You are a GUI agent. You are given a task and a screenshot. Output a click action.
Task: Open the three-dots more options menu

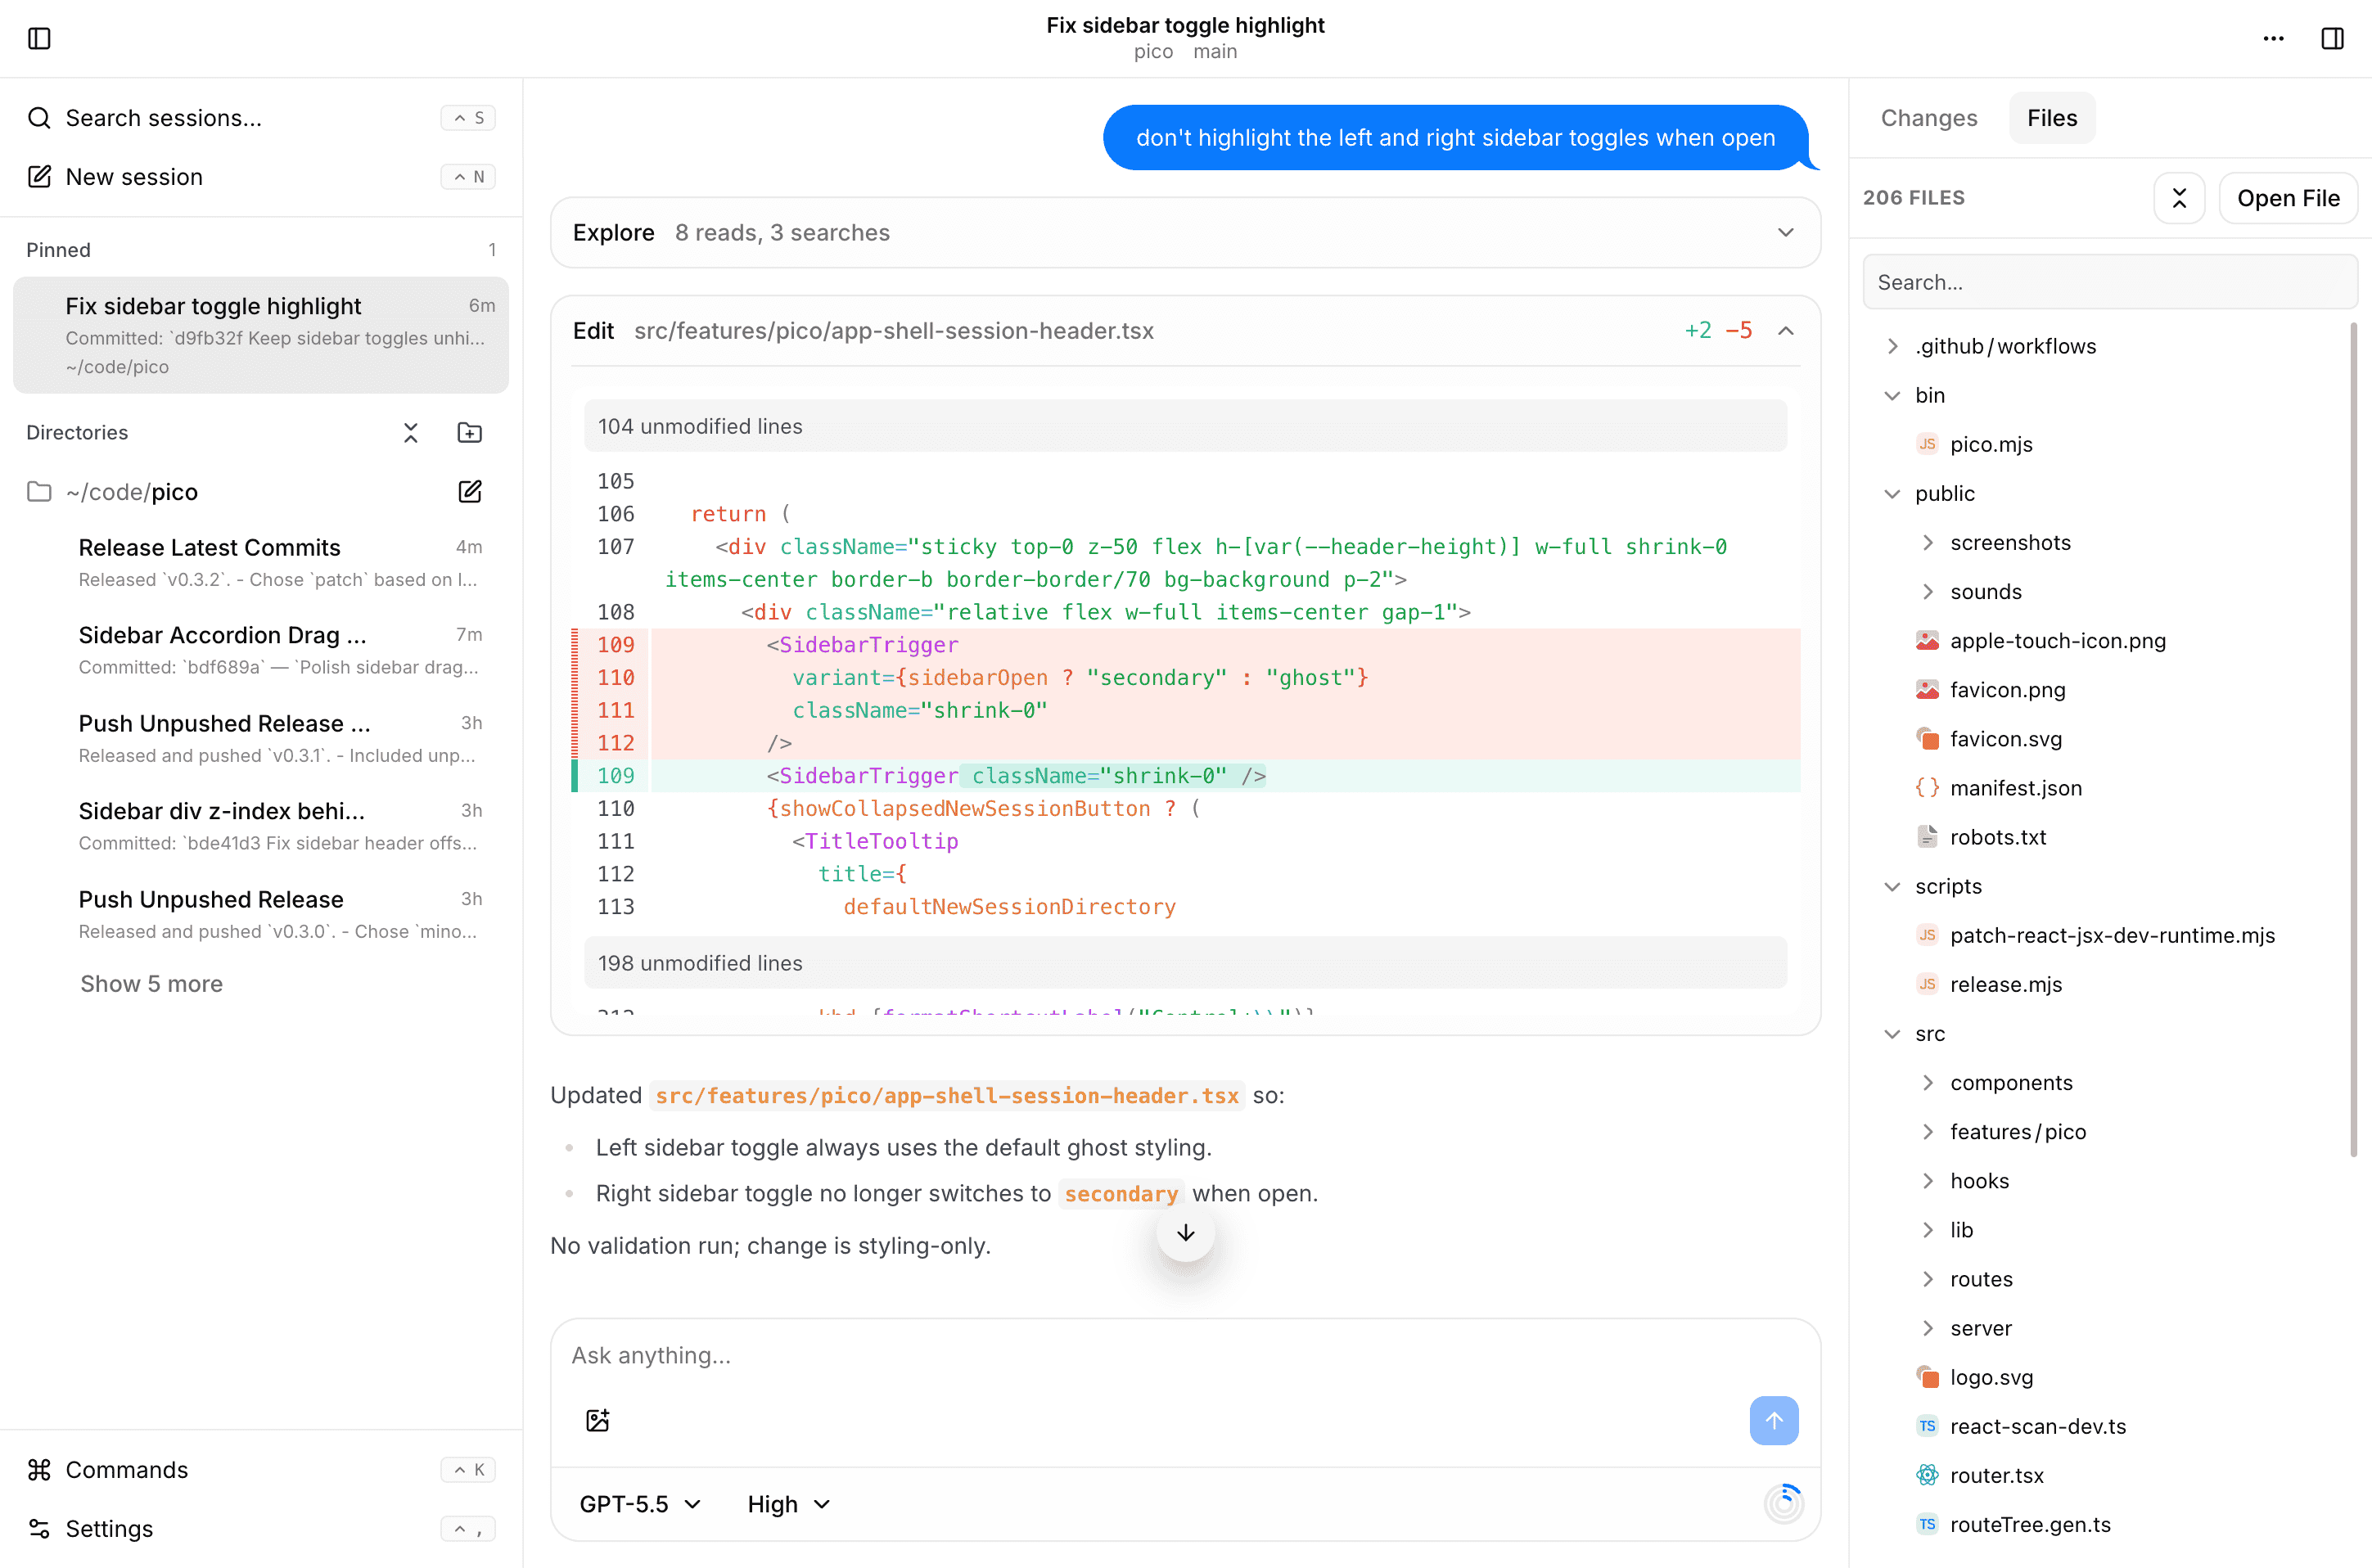(x=2273, y=38)
